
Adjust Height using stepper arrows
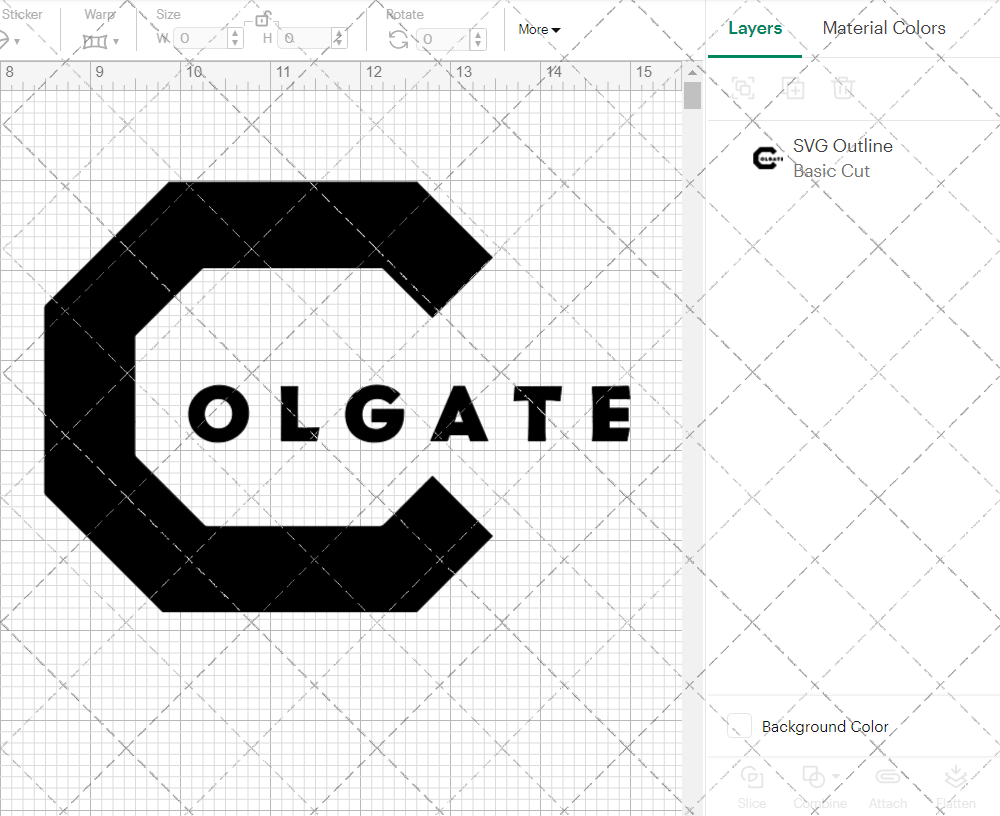(x=339, y=38)
